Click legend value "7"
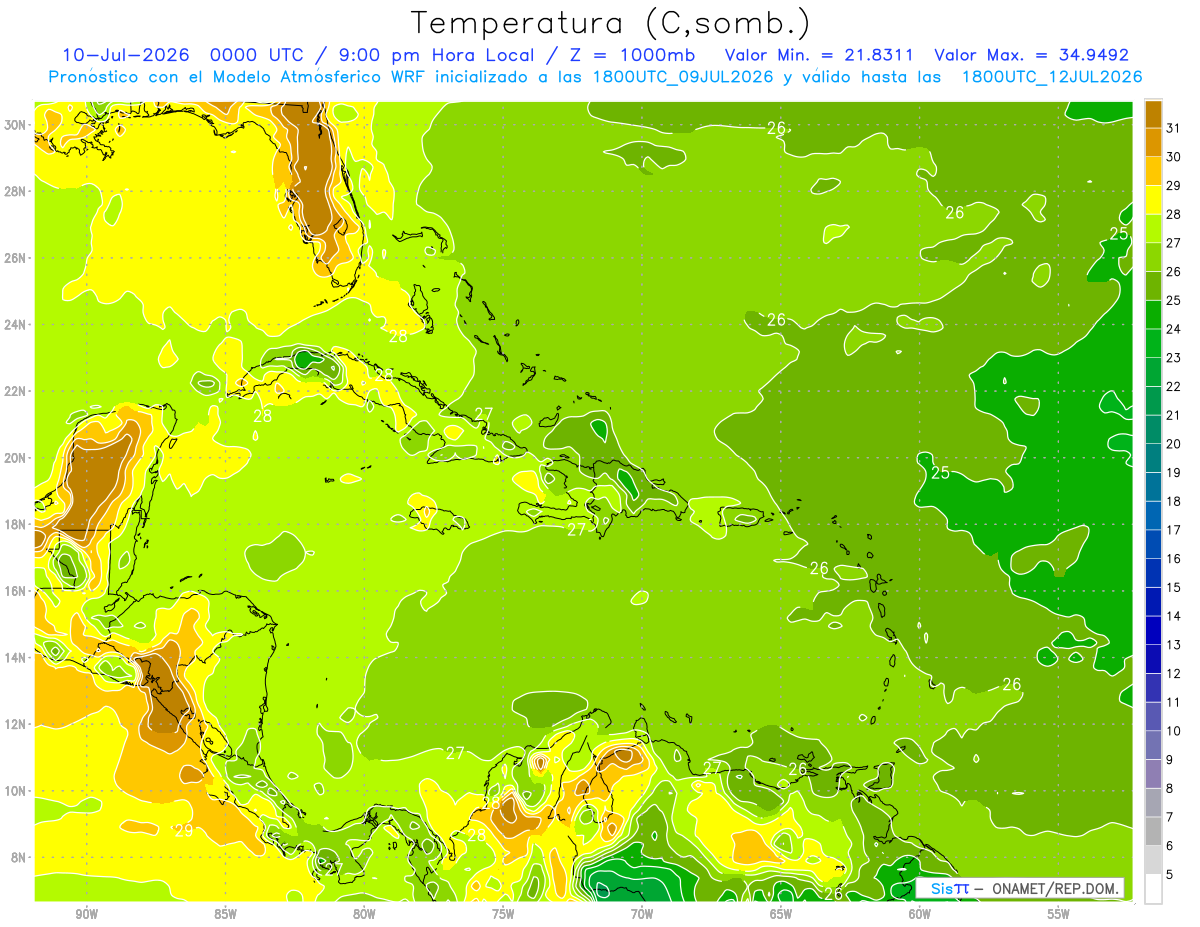The height and width of the screenshot is (927, 1200). coord(1170,817)
